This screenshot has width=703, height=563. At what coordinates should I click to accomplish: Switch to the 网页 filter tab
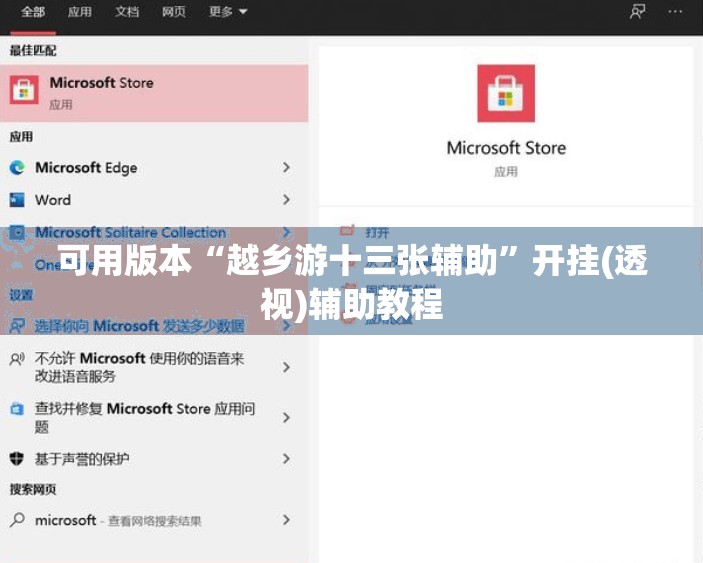coord(174,12)
